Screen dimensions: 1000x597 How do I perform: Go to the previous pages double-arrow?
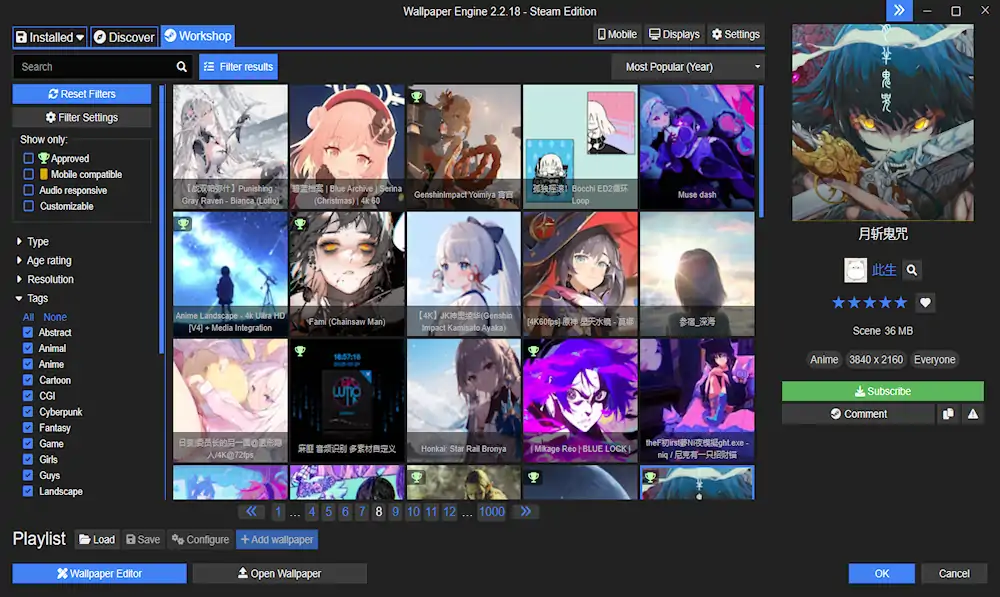click(251, 512)
